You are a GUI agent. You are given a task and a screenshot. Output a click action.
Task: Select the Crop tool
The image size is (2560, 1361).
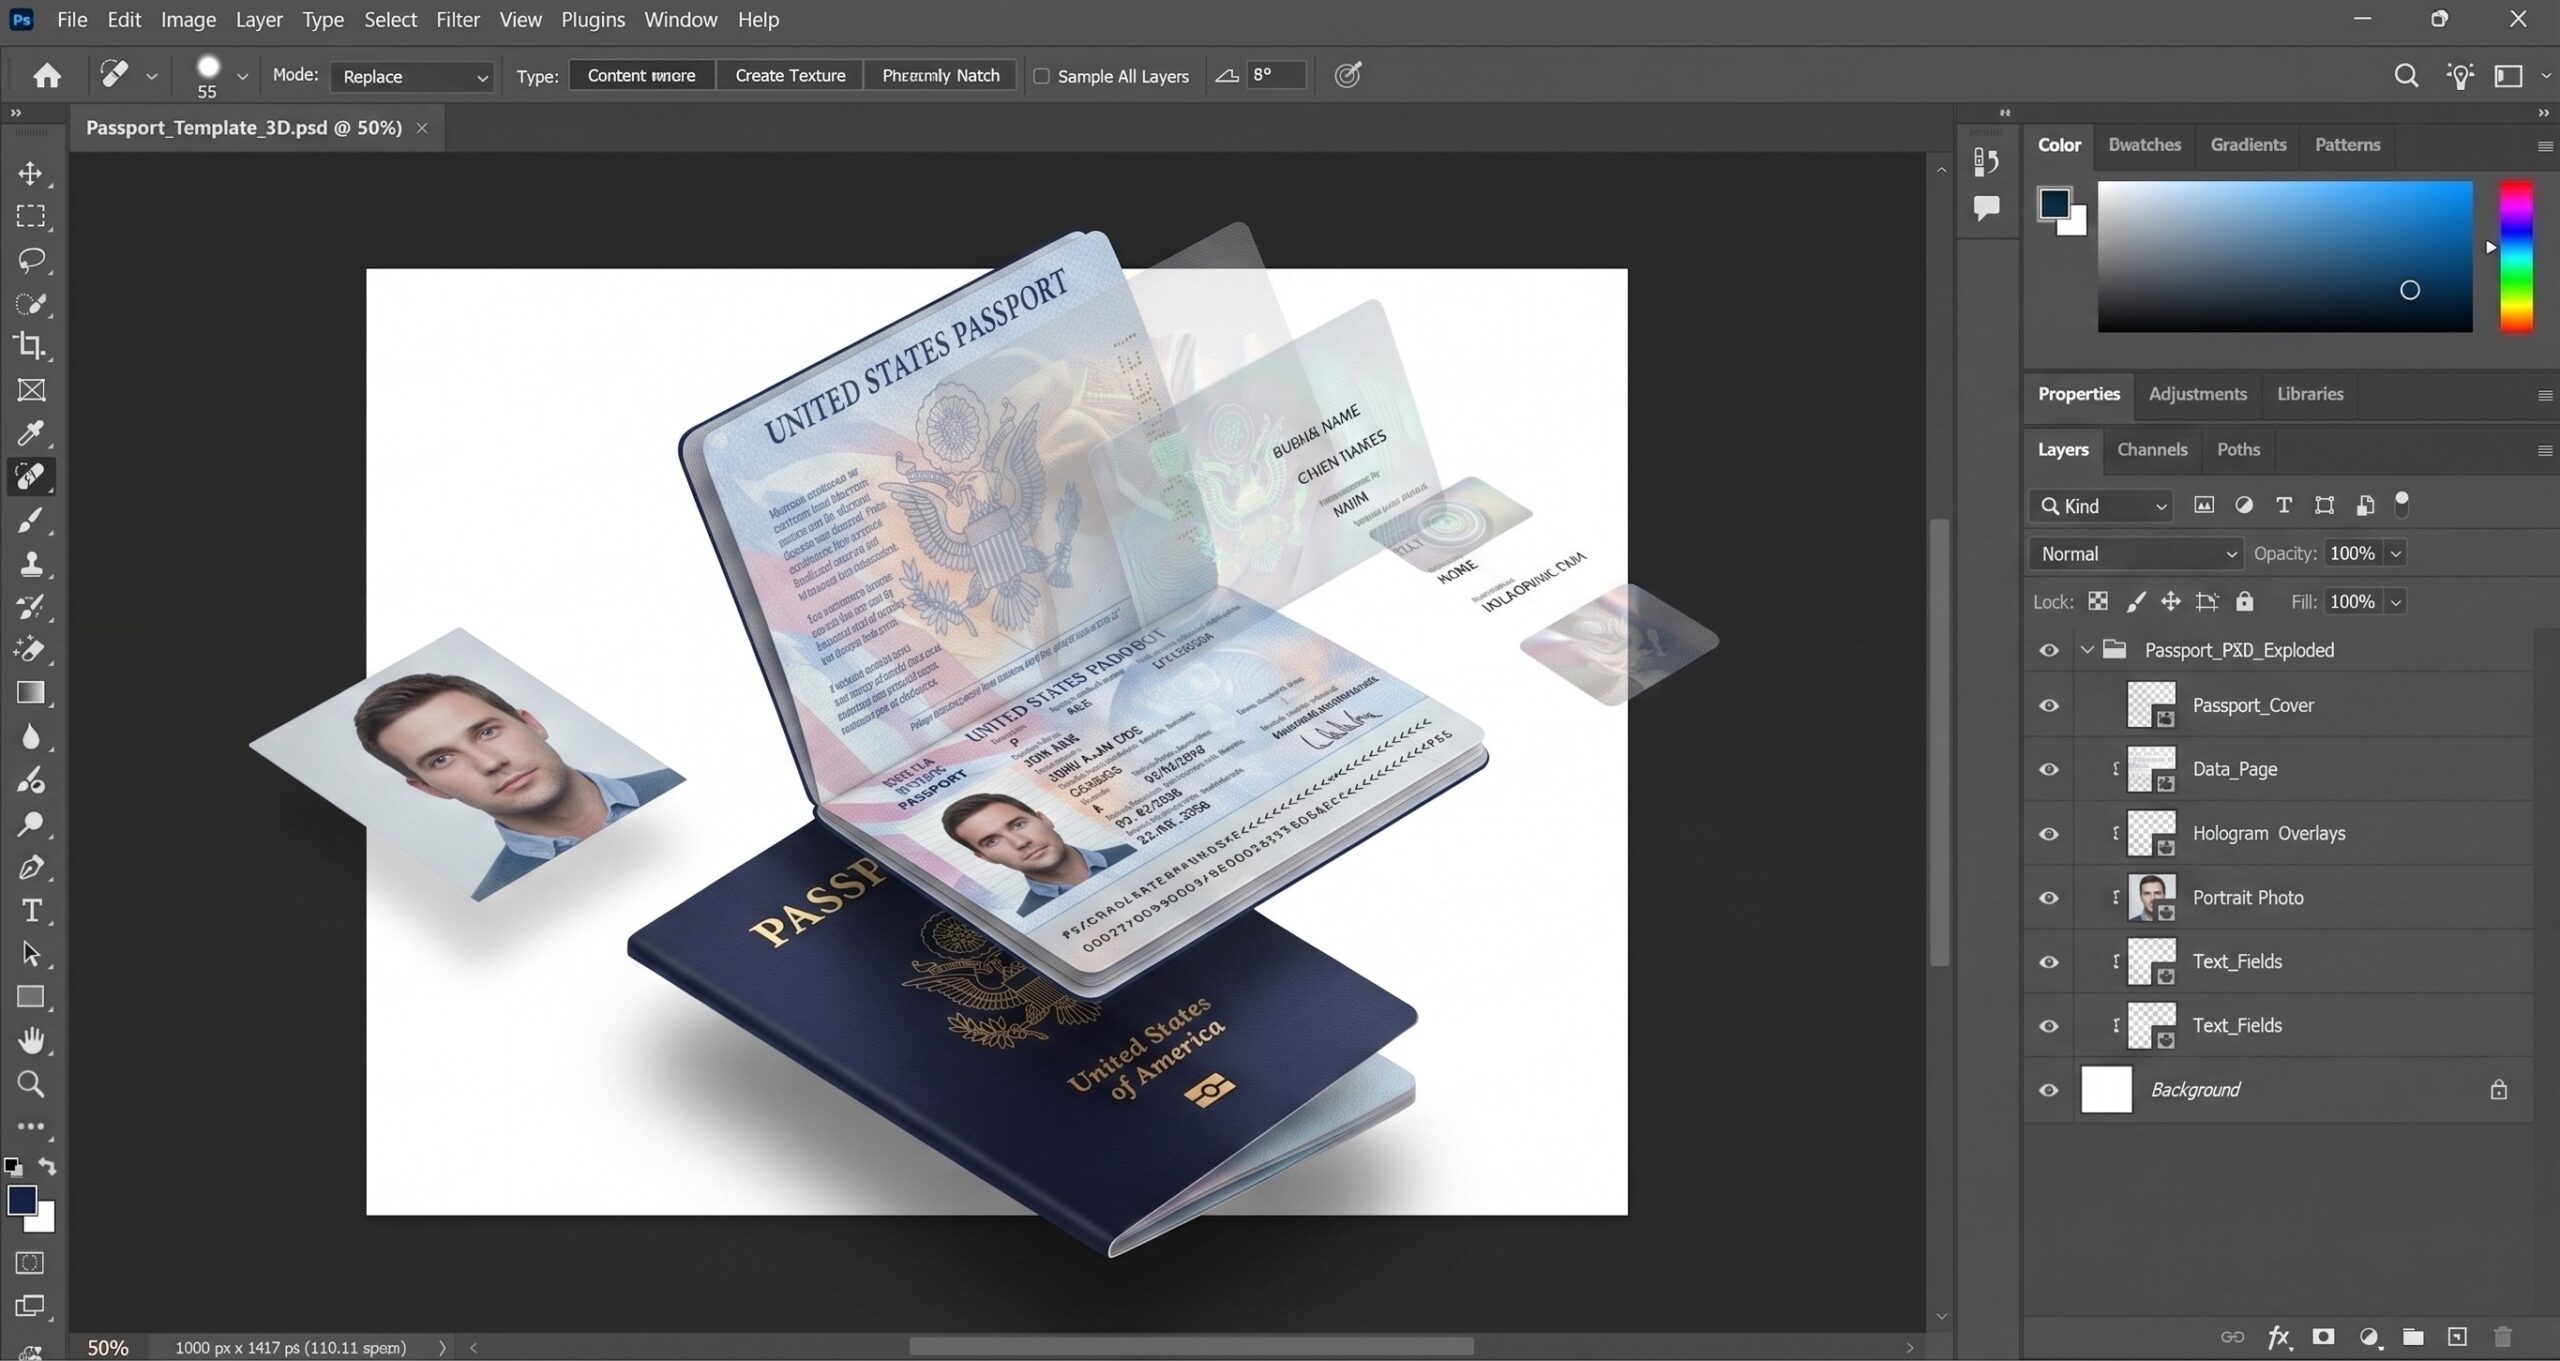[31, 346]
